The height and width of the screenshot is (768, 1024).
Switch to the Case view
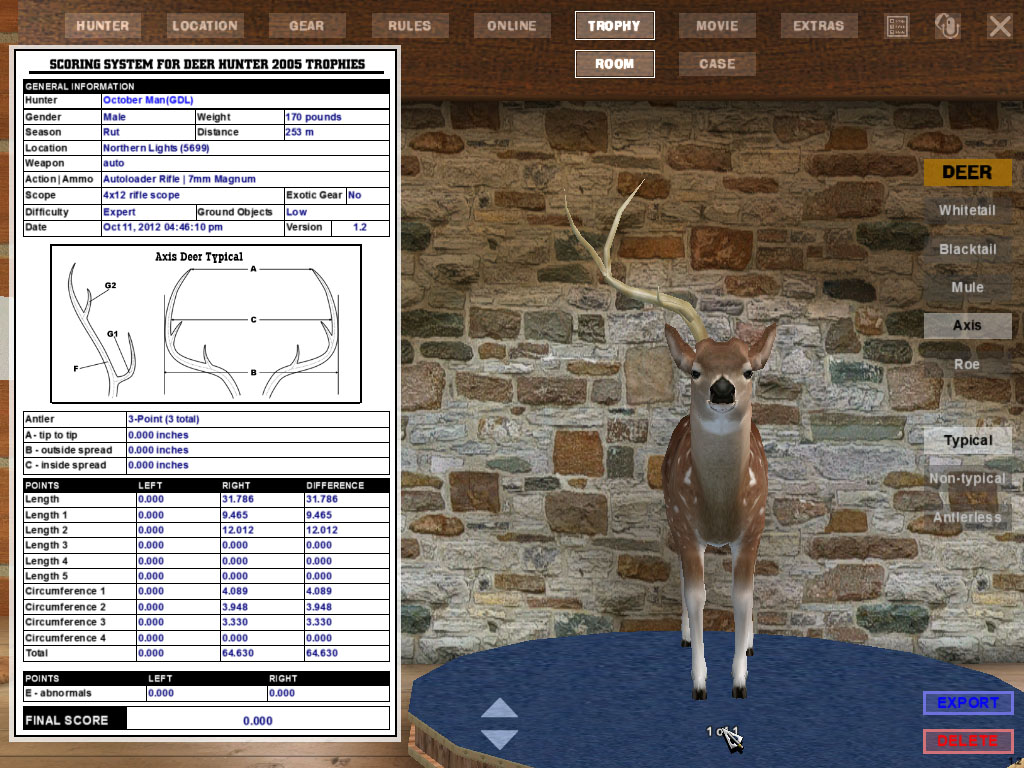[717, 64]
